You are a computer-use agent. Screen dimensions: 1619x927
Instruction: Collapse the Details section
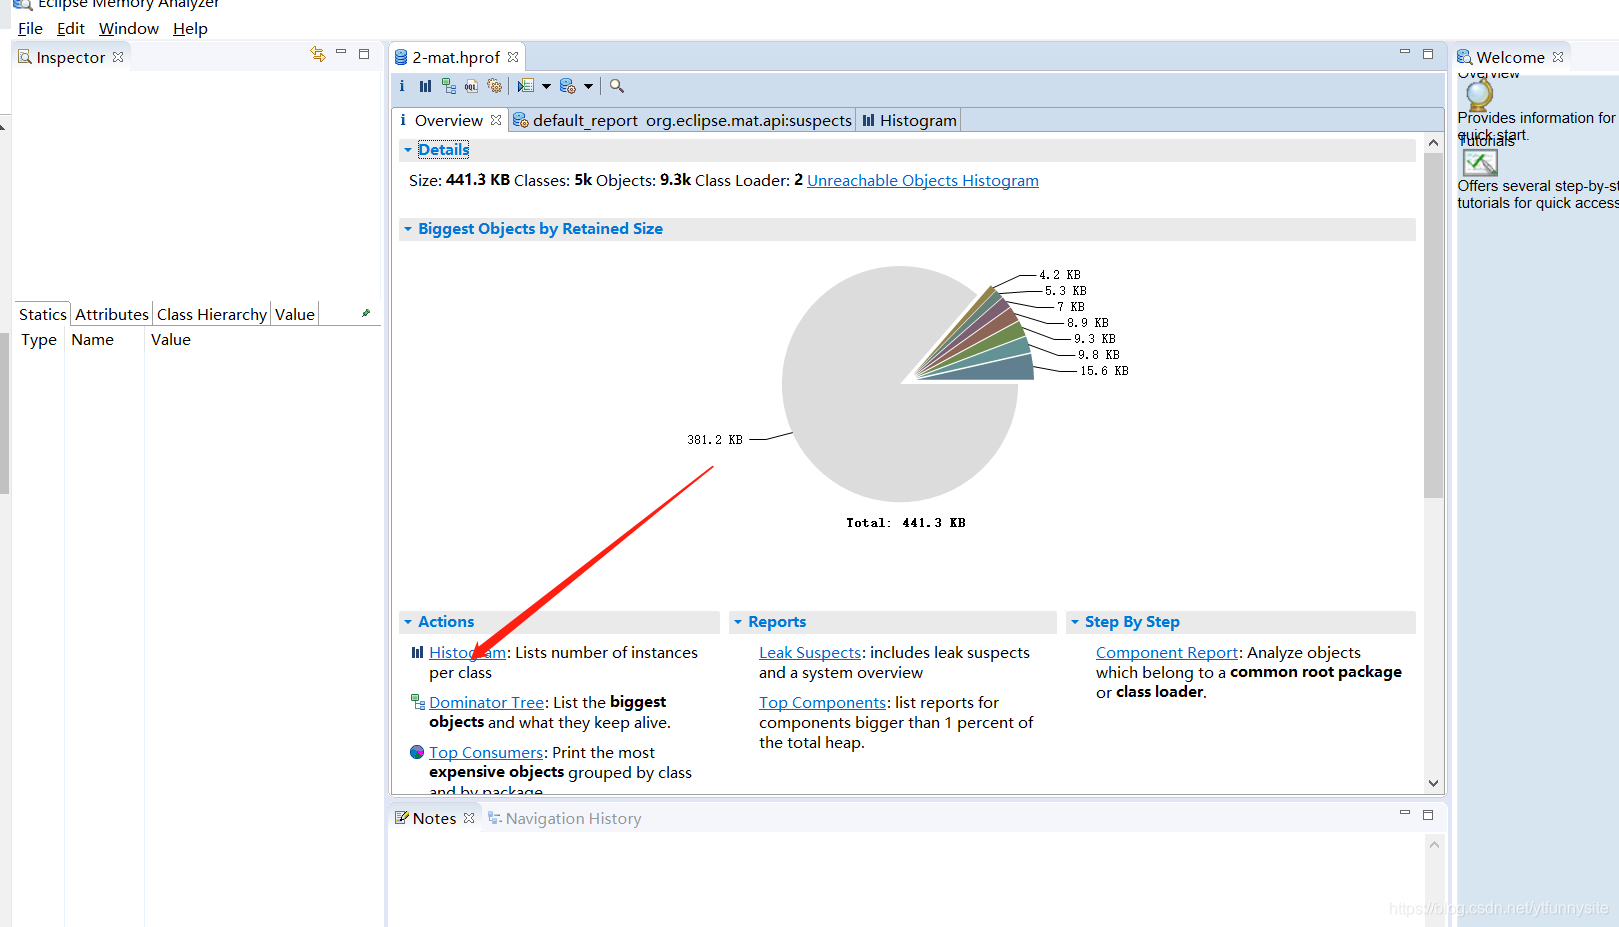click(408, 150)
